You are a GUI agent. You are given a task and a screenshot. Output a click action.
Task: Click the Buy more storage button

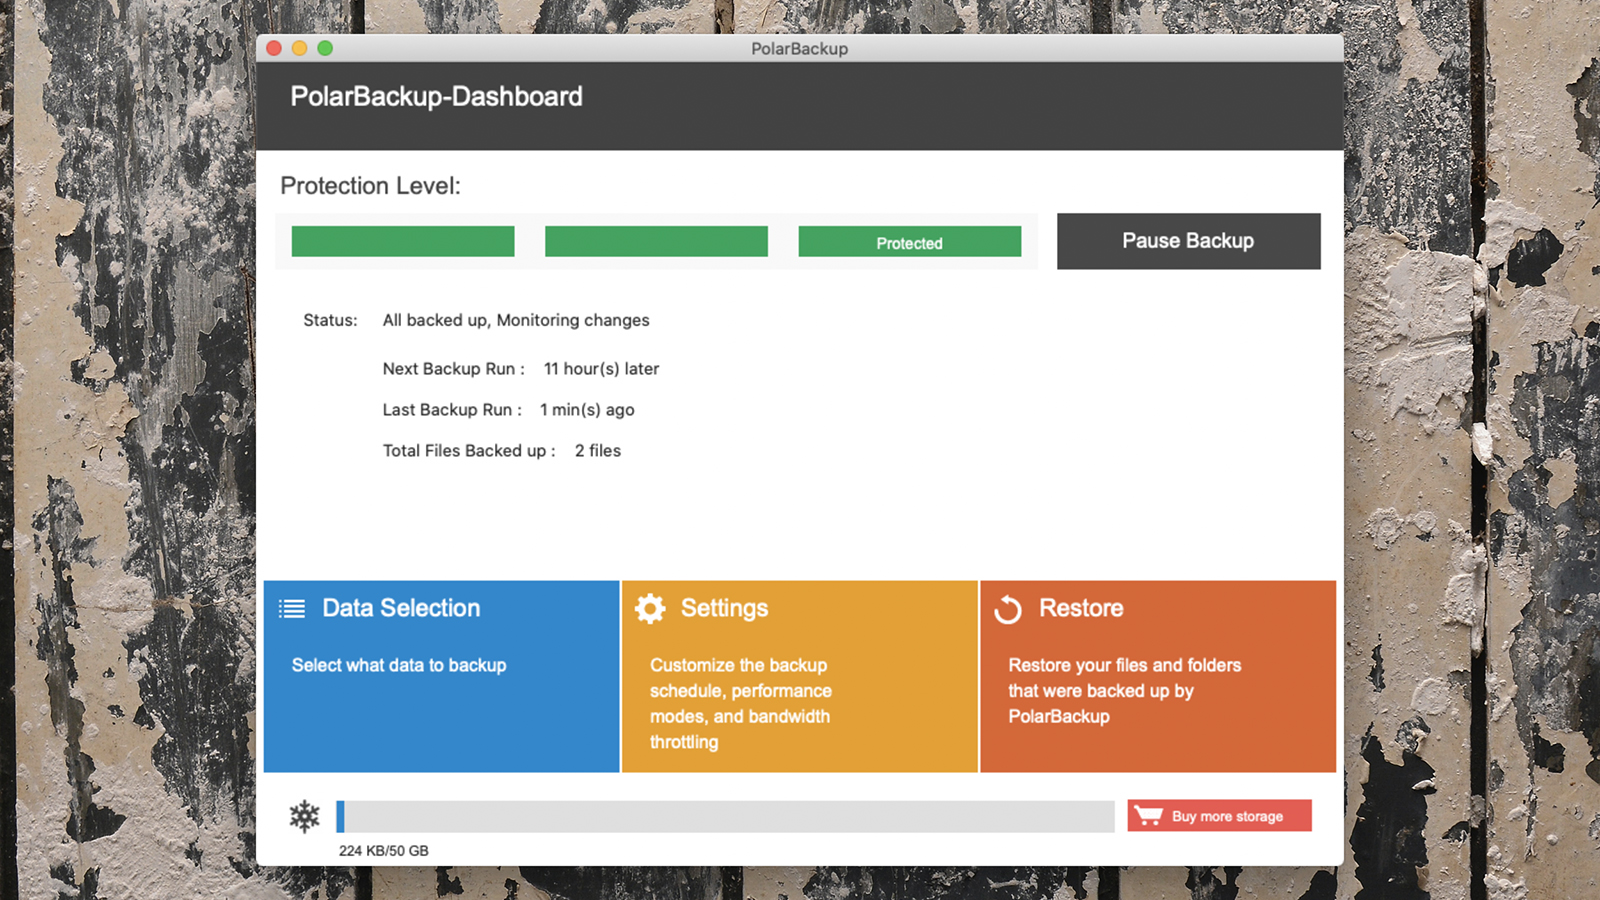point(1219,816)
